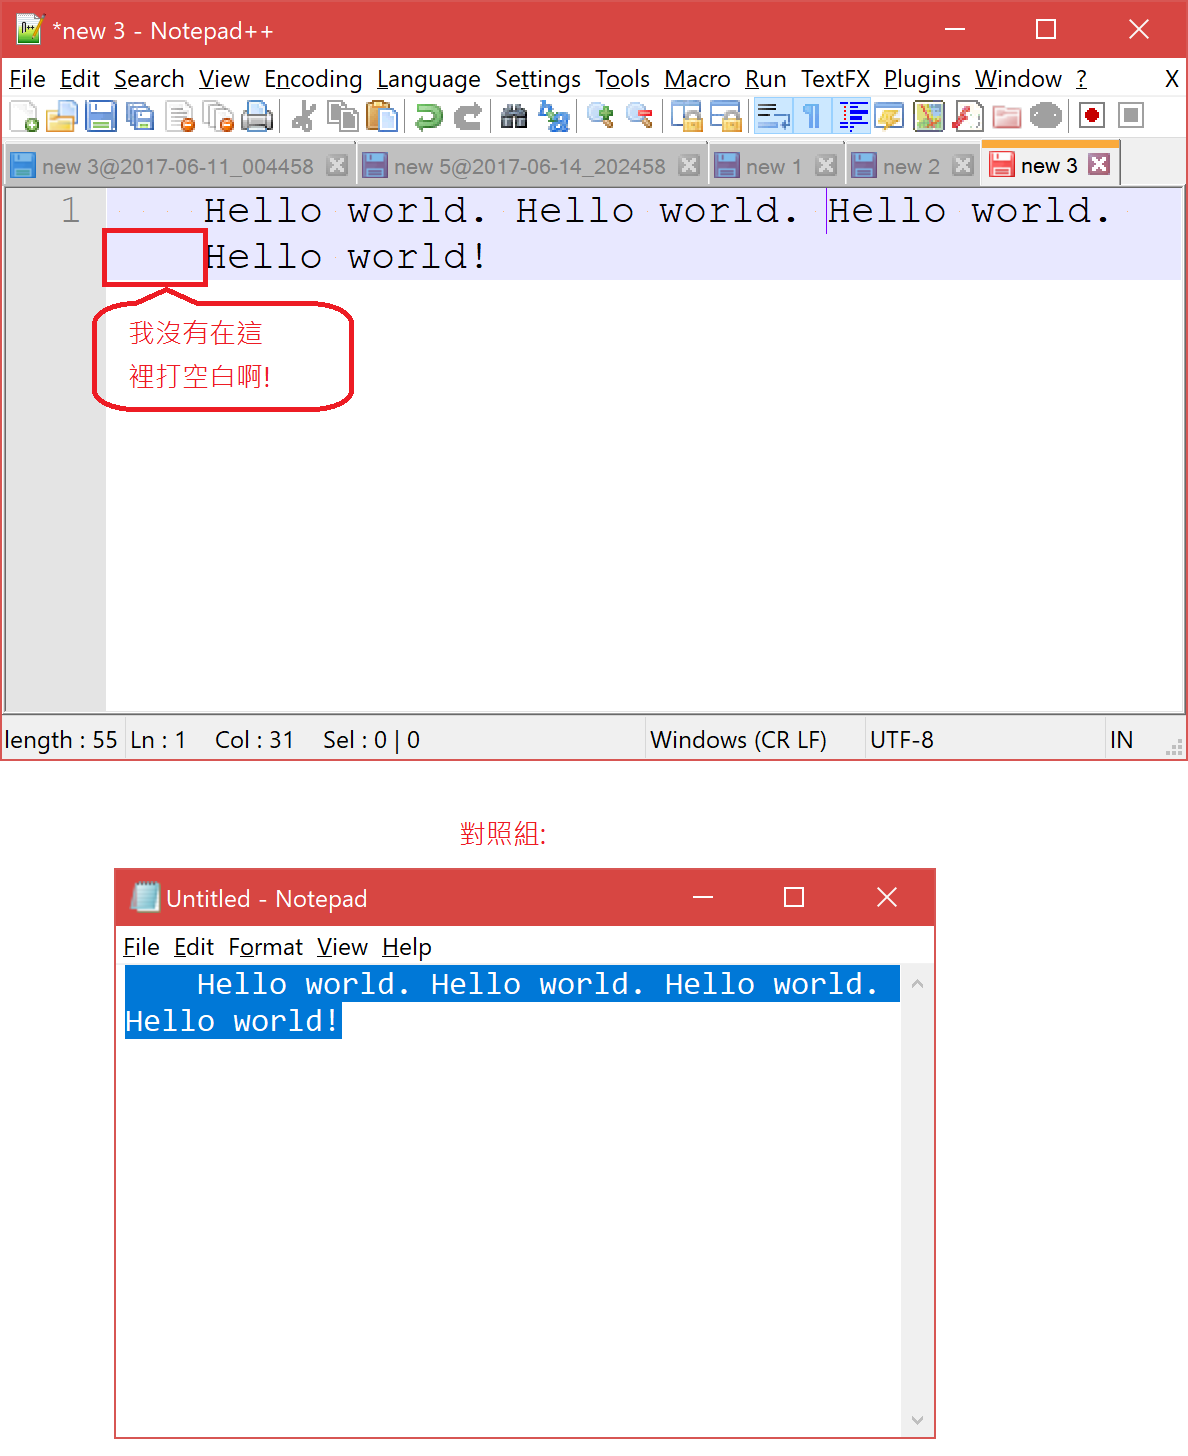The image size is (1188, 1456).
Task: Click the Stop recording macro icon
Action: click(x=1131, y=116)
